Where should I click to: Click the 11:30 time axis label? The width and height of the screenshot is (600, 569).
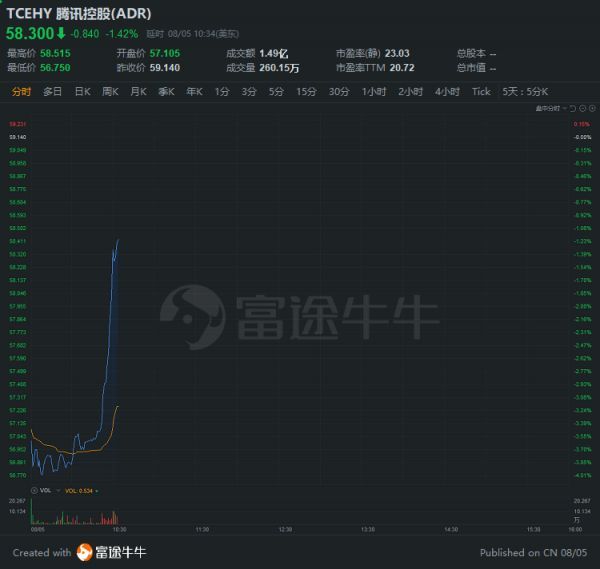tap(202, 530)
